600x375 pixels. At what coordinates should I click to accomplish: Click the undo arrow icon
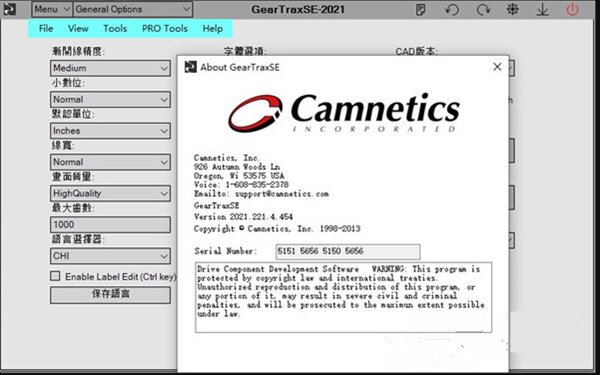tap(452, 9)
